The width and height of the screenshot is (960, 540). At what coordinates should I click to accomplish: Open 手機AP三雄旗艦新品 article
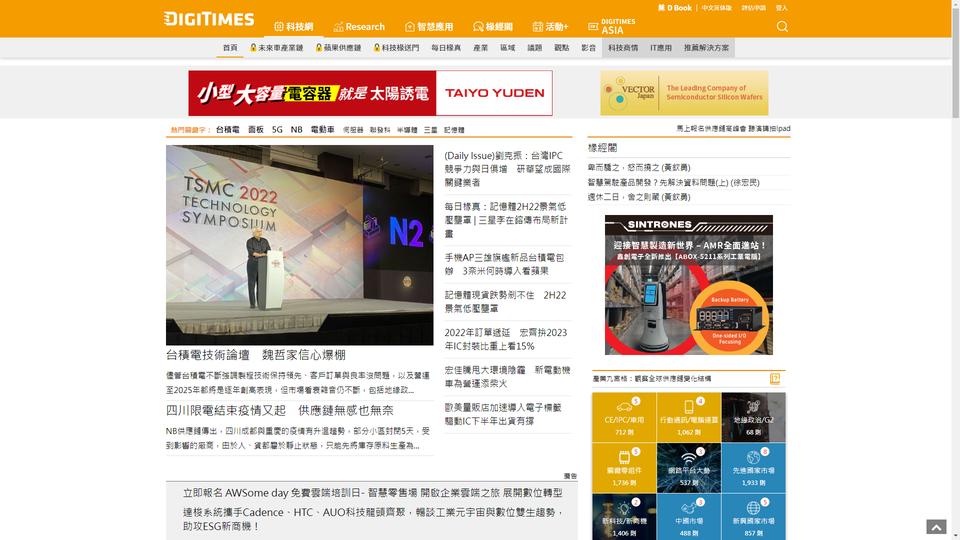pyautogui.click(x=504, y=264)
